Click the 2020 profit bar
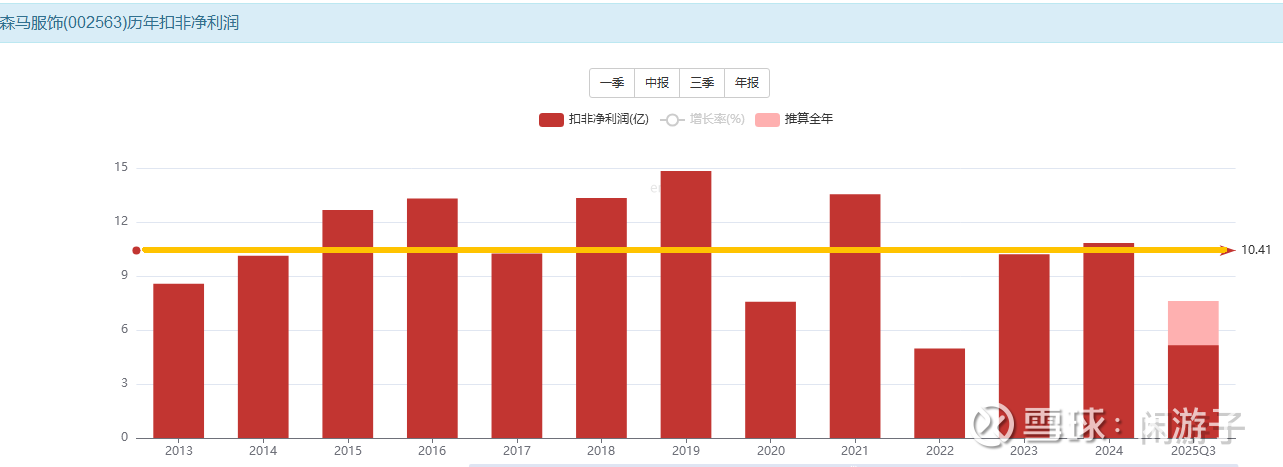This screenshot has width=1283, height=467. pyautogui.click(x=770, y=370)
